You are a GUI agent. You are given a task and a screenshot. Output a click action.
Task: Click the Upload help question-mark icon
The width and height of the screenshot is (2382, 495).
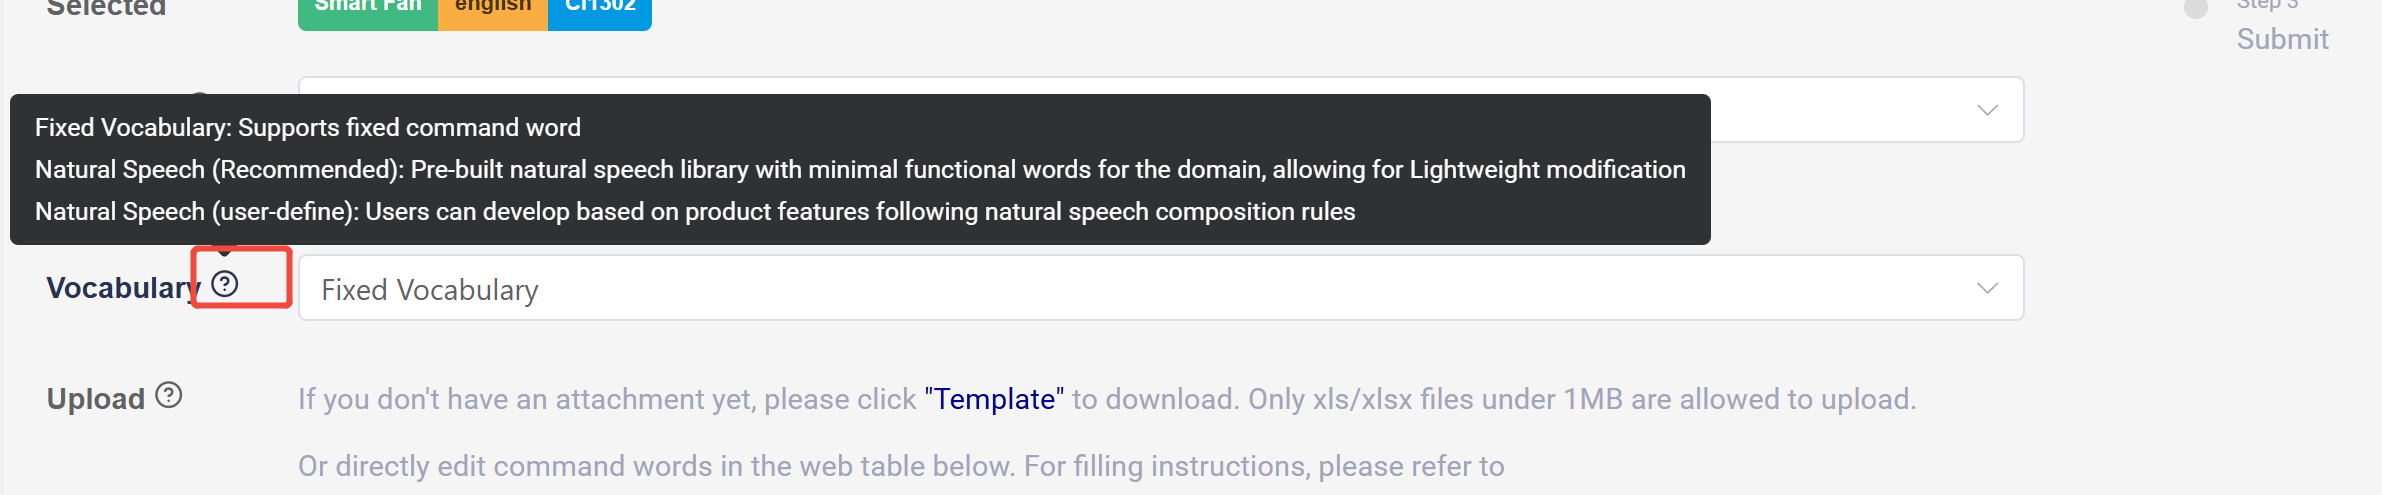169,396
